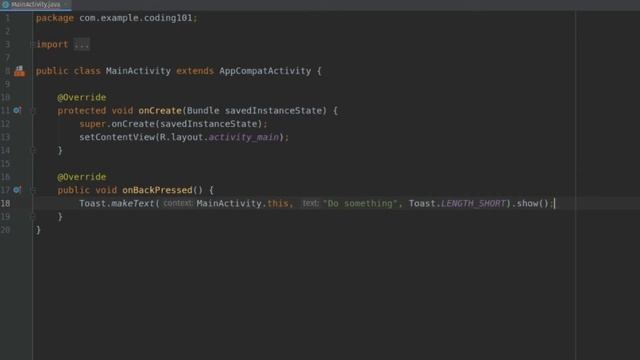
Task: Click AppCompatActivity in the extends clause
Action: click(x=265, y=71)
